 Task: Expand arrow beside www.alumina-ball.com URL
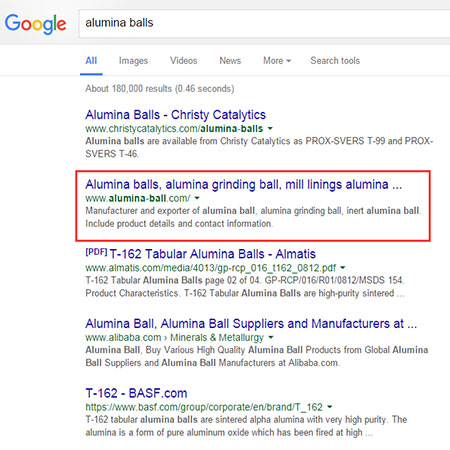pos(197,198)
